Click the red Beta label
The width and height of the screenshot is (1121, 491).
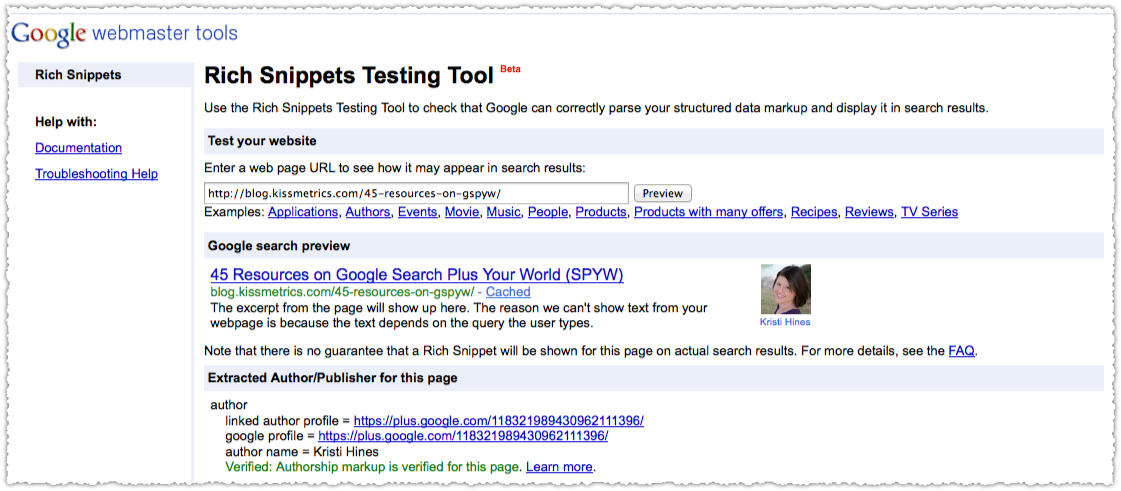[510, 69]
